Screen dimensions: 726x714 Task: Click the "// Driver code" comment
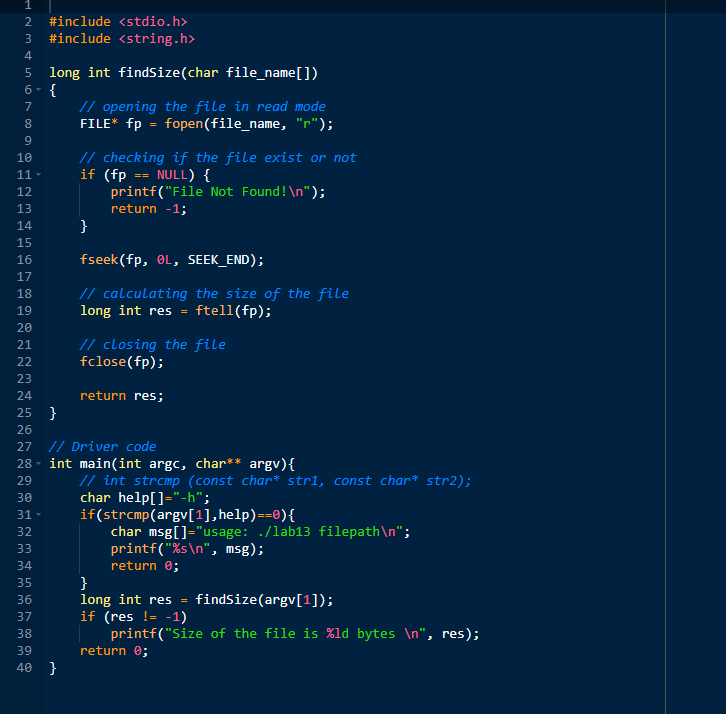pos(103,447)
